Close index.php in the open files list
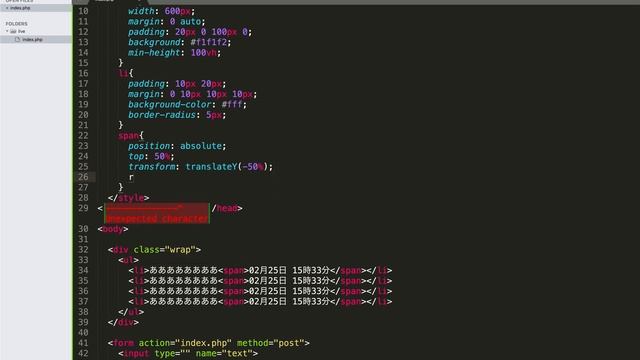The height and width of the screenshot is (360, 640). [x=7, y=8]
